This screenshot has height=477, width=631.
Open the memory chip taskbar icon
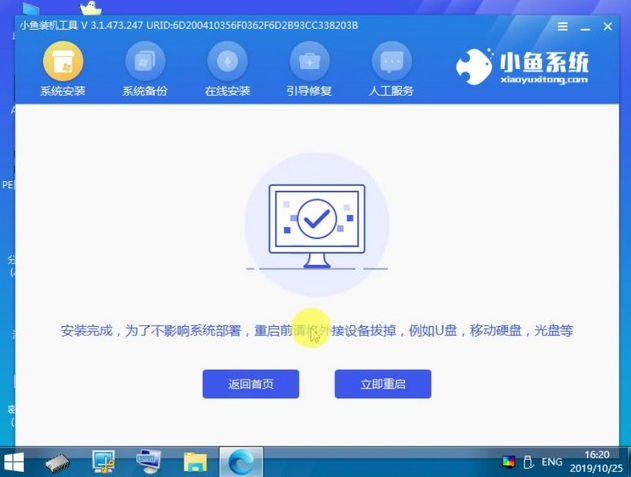tap(57, 463)
